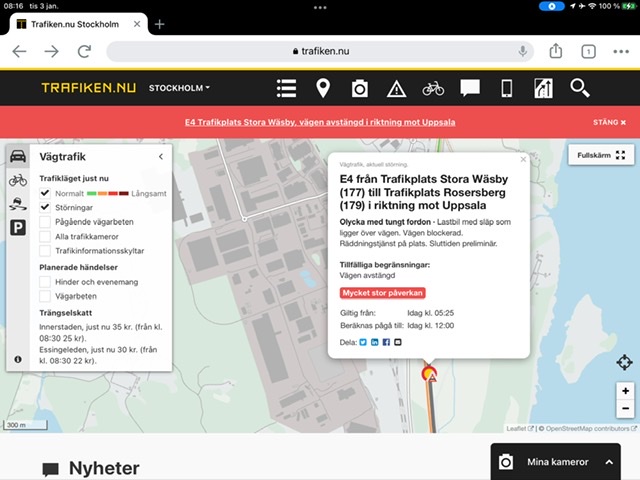Select the car traffic tab in sidebar
This screenshot has height=480, width=640.
(x=18, y=156)
